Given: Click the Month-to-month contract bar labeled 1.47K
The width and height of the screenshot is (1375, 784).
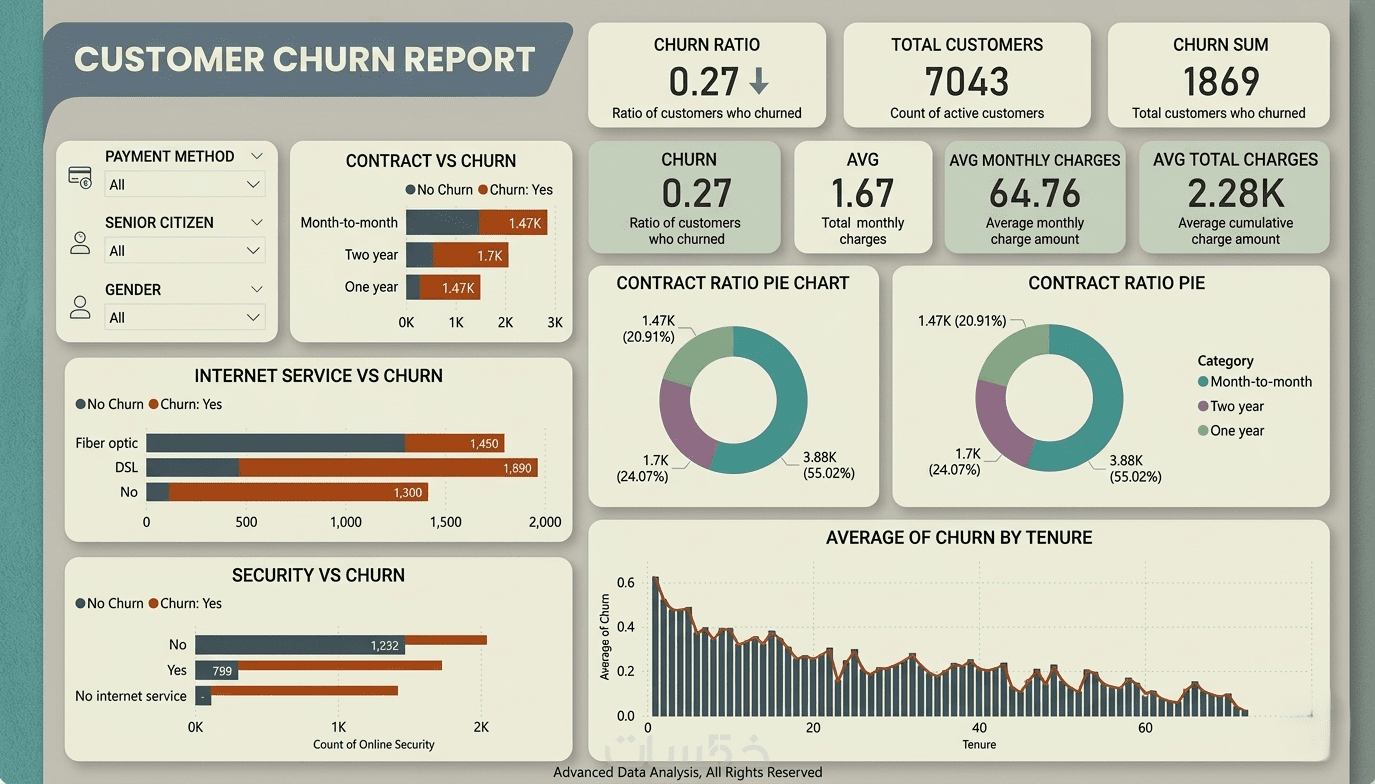Looking at the screenshot, I should click(513, 223).
